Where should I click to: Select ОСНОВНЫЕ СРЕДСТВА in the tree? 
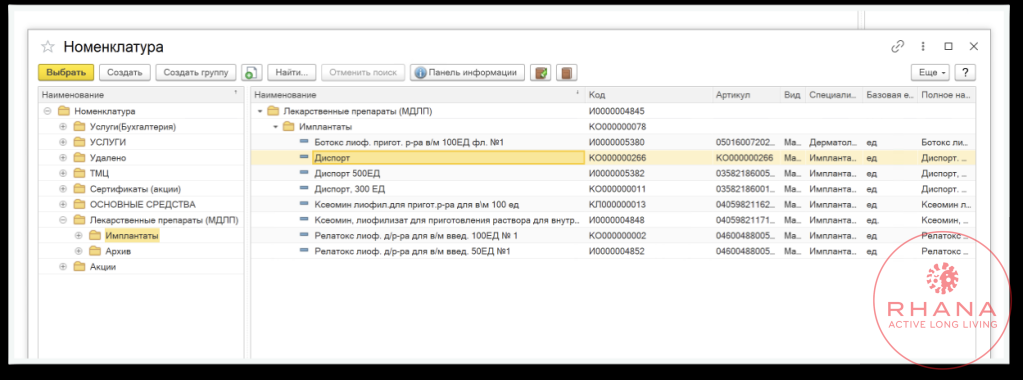143,204
